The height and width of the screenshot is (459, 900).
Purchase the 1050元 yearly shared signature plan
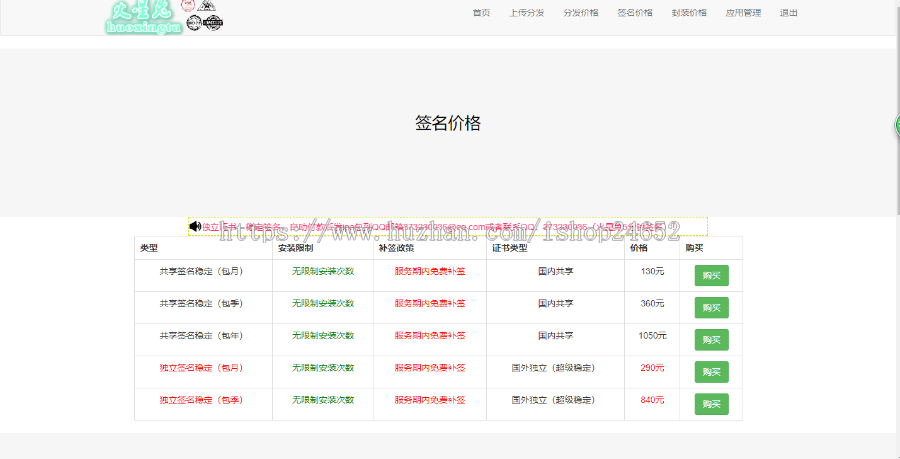pyautogui.click(x=711, y=339)
